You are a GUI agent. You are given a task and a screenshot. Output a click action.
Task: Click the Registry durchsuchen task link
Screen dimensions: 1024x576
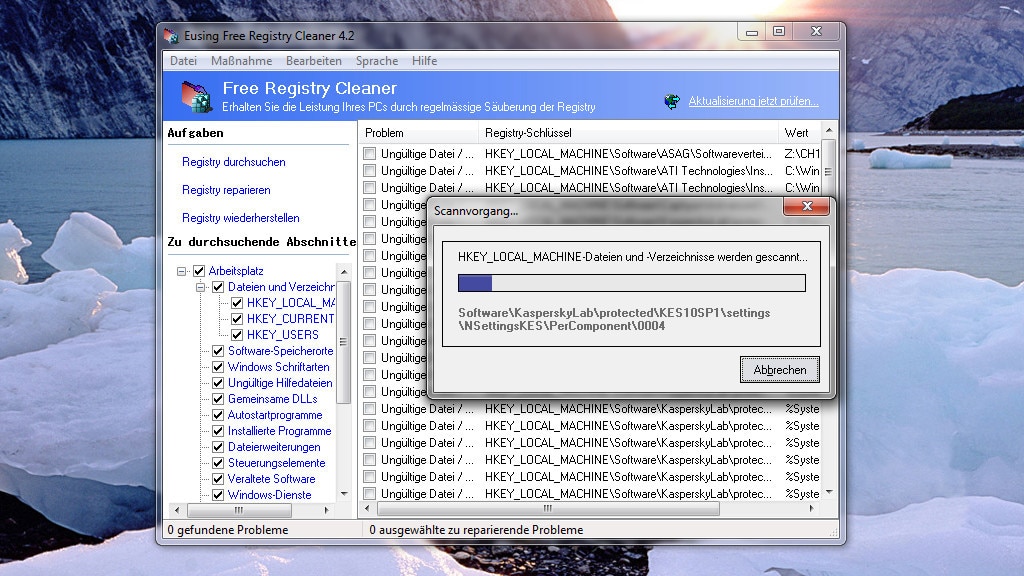tap(234, 162)
